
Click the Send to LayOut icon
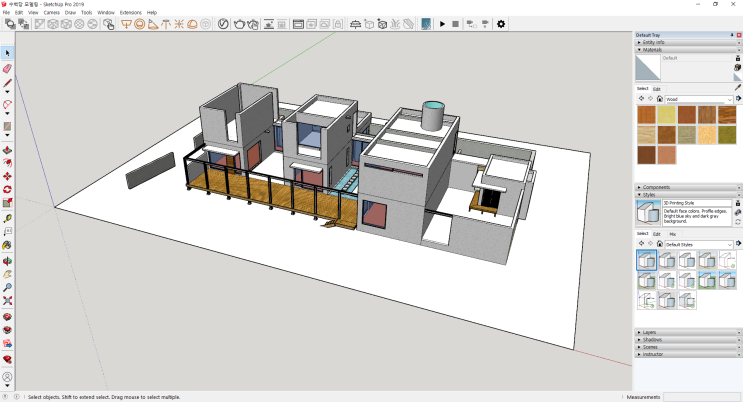7,343
